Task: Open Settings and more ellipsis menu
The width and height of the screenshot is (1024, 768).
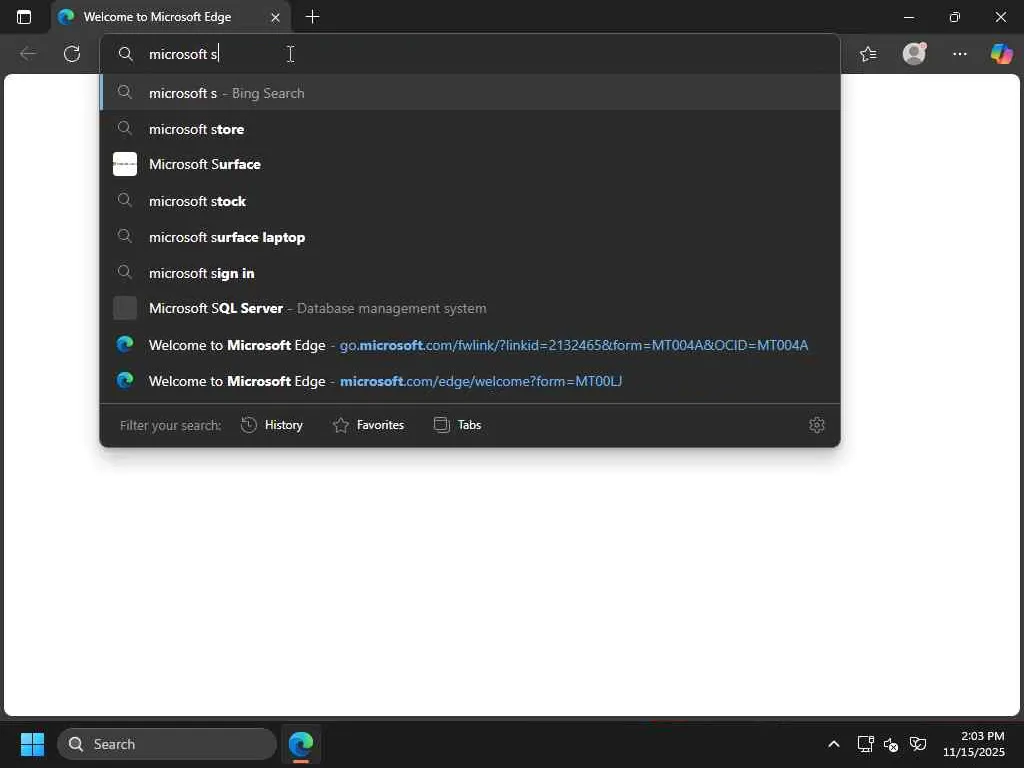Action: coord(959,54)
